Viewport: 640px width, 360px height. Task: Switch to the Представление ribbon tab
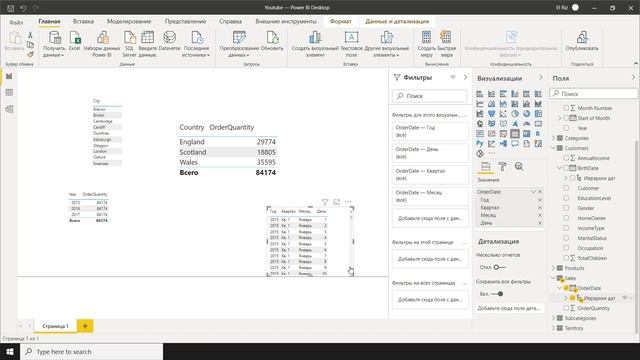pos(185,21)
